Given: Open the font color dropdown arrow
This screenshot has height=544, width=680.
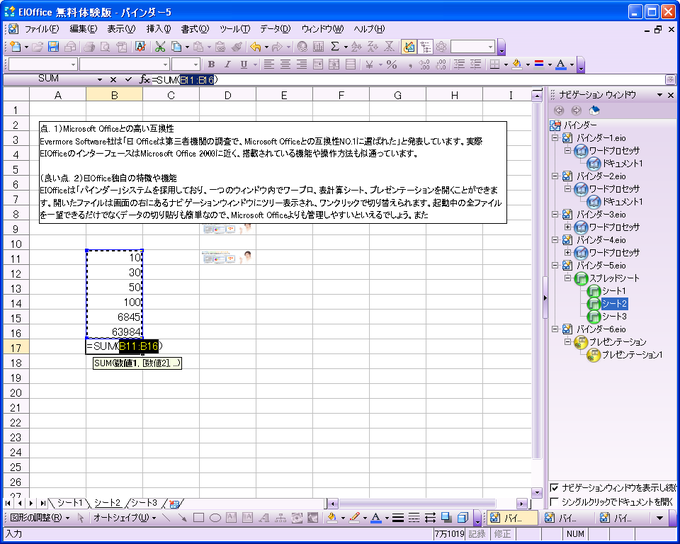Looking at the screenshot, I should [572, 65].
